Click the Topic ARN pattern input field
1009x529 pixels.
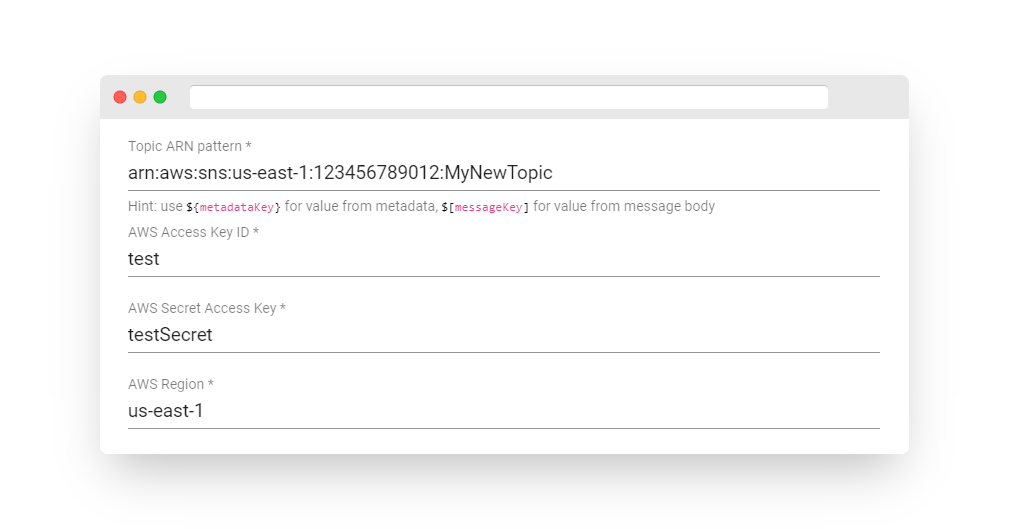(503, 173)
